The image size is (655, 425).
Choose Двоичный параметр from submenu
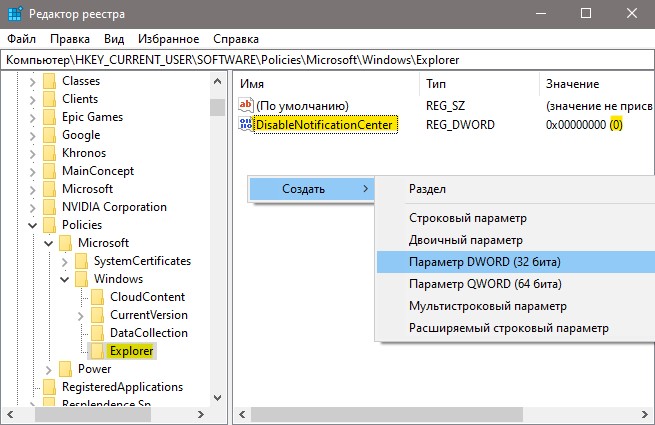pyautogui.click(x=515, y=240)
